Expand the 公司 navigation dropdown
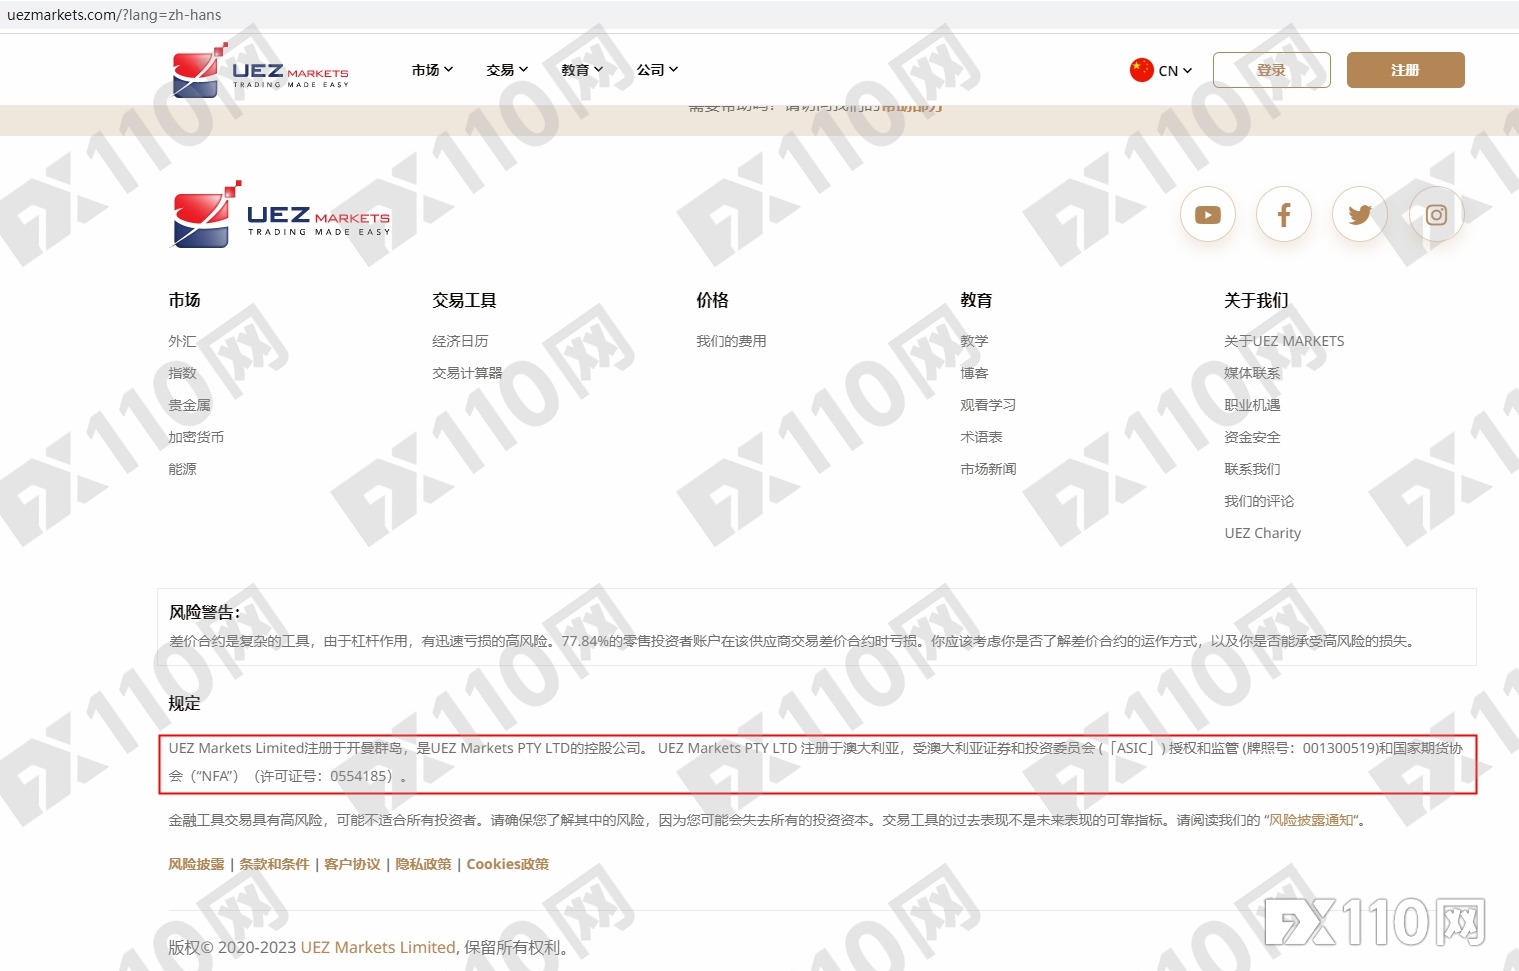 (x=657, y=70)
